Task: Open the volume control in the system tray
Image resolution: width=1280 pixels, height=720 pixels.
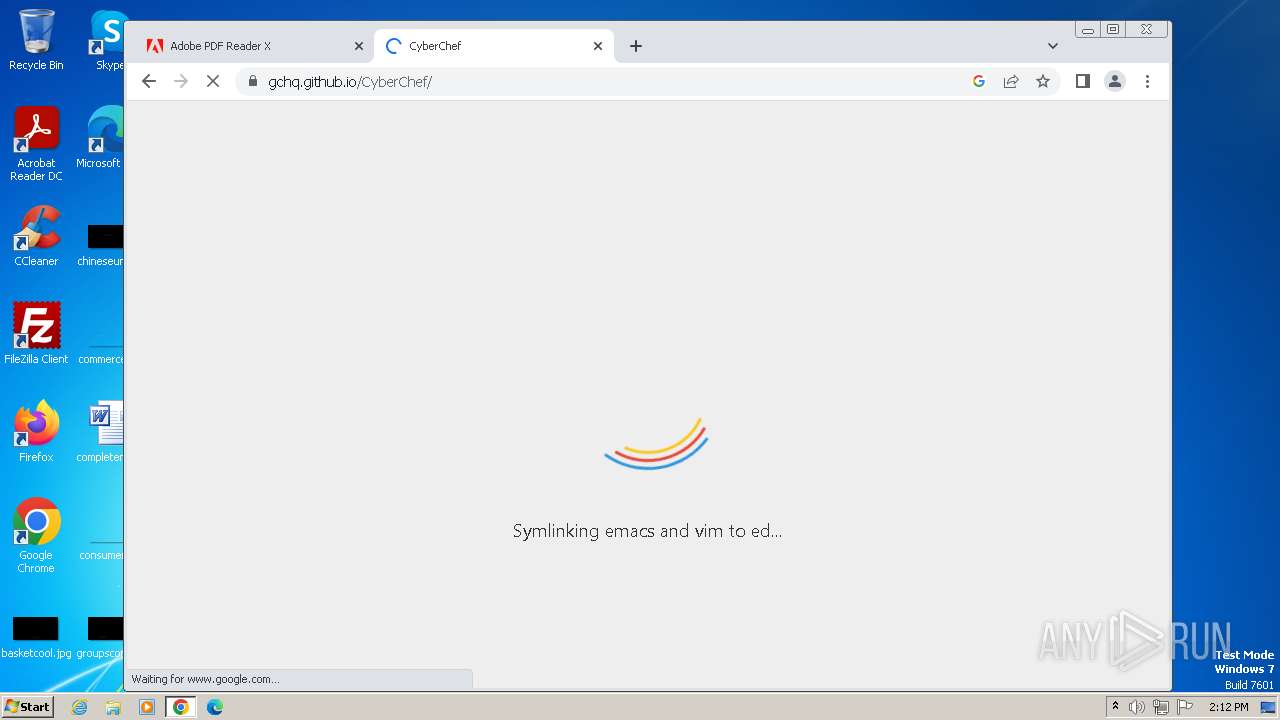Action: [1137, 707]
